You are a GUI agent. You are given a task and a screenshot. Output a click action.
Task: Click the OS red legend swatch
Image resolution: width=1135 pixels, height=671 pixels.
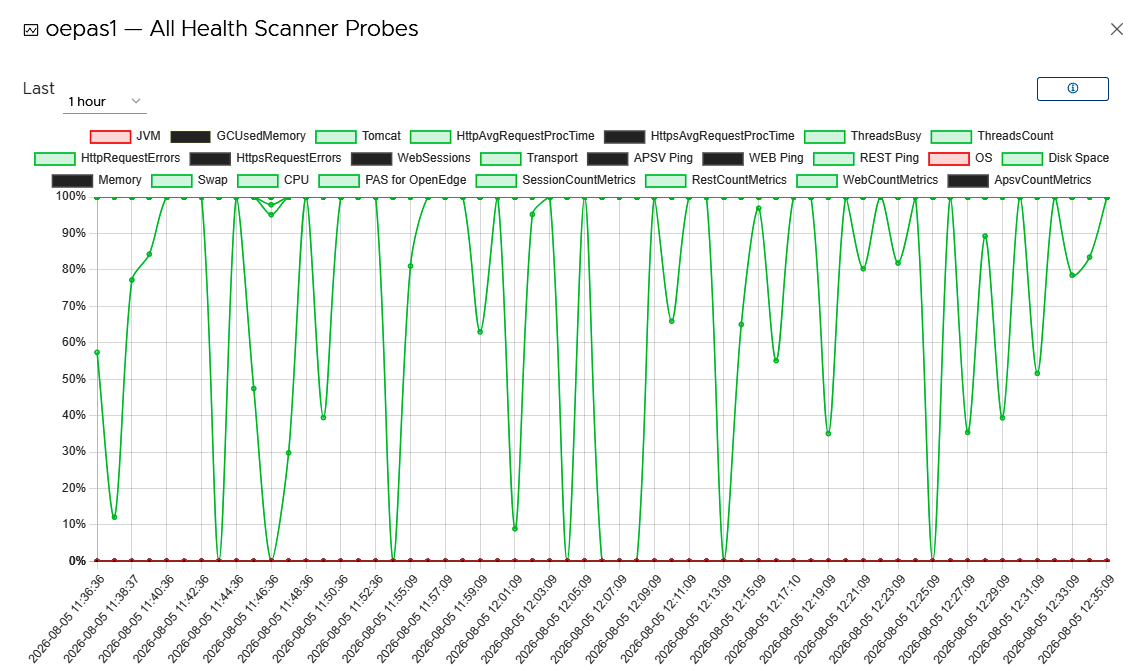pyautogui.click(x=948, y=159)
